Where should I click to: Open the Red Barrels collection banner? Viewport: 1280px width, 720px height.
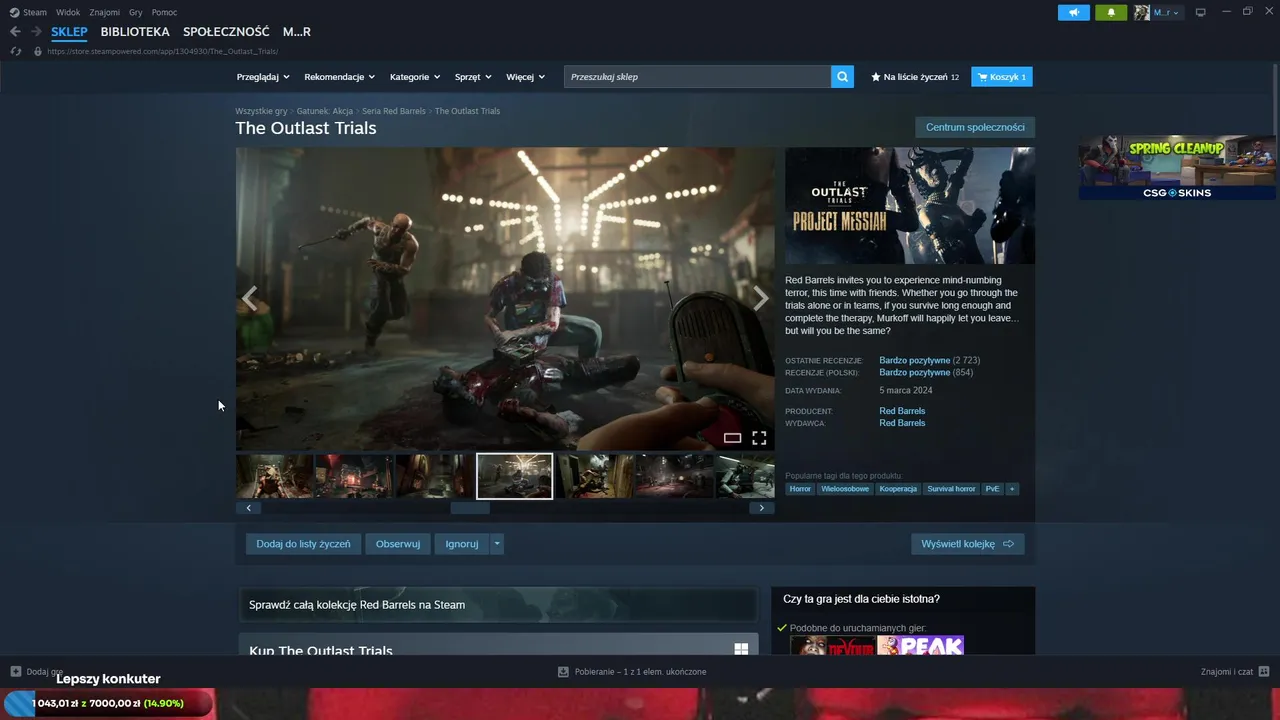click(x=498, y=605)
